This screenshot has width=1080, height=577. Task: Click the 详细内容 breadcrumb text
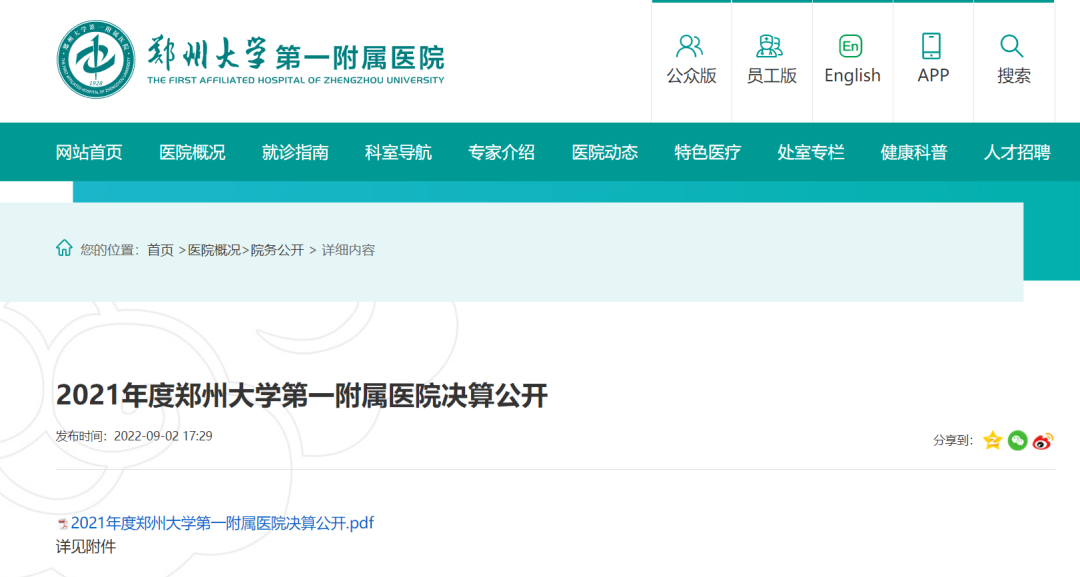(349, 250)
